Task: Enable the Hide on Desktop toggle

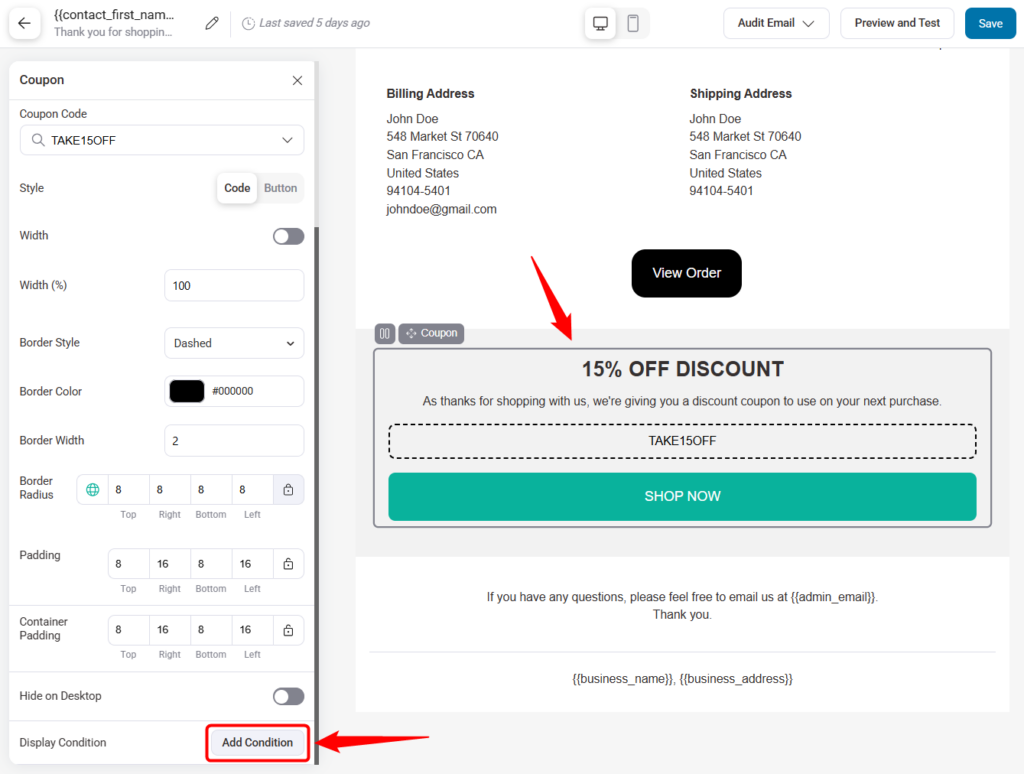Action: coord(288,696)
